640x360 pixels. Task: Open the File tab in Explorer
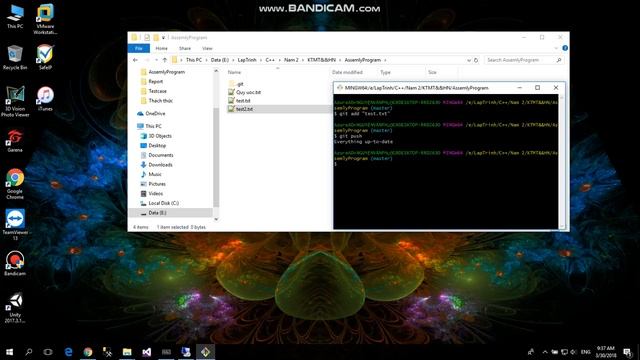139,48
